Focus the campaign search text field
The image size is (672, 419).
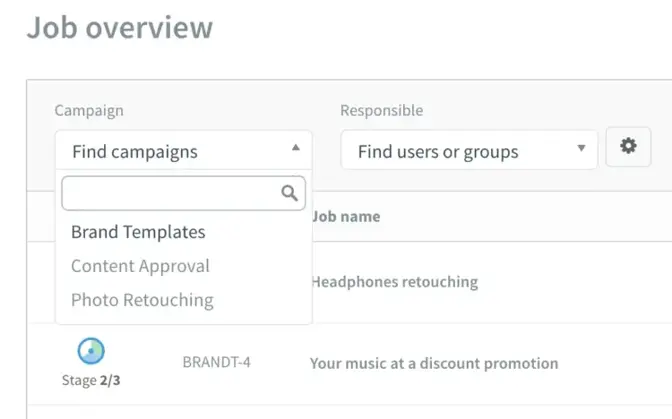coord(170,194)
